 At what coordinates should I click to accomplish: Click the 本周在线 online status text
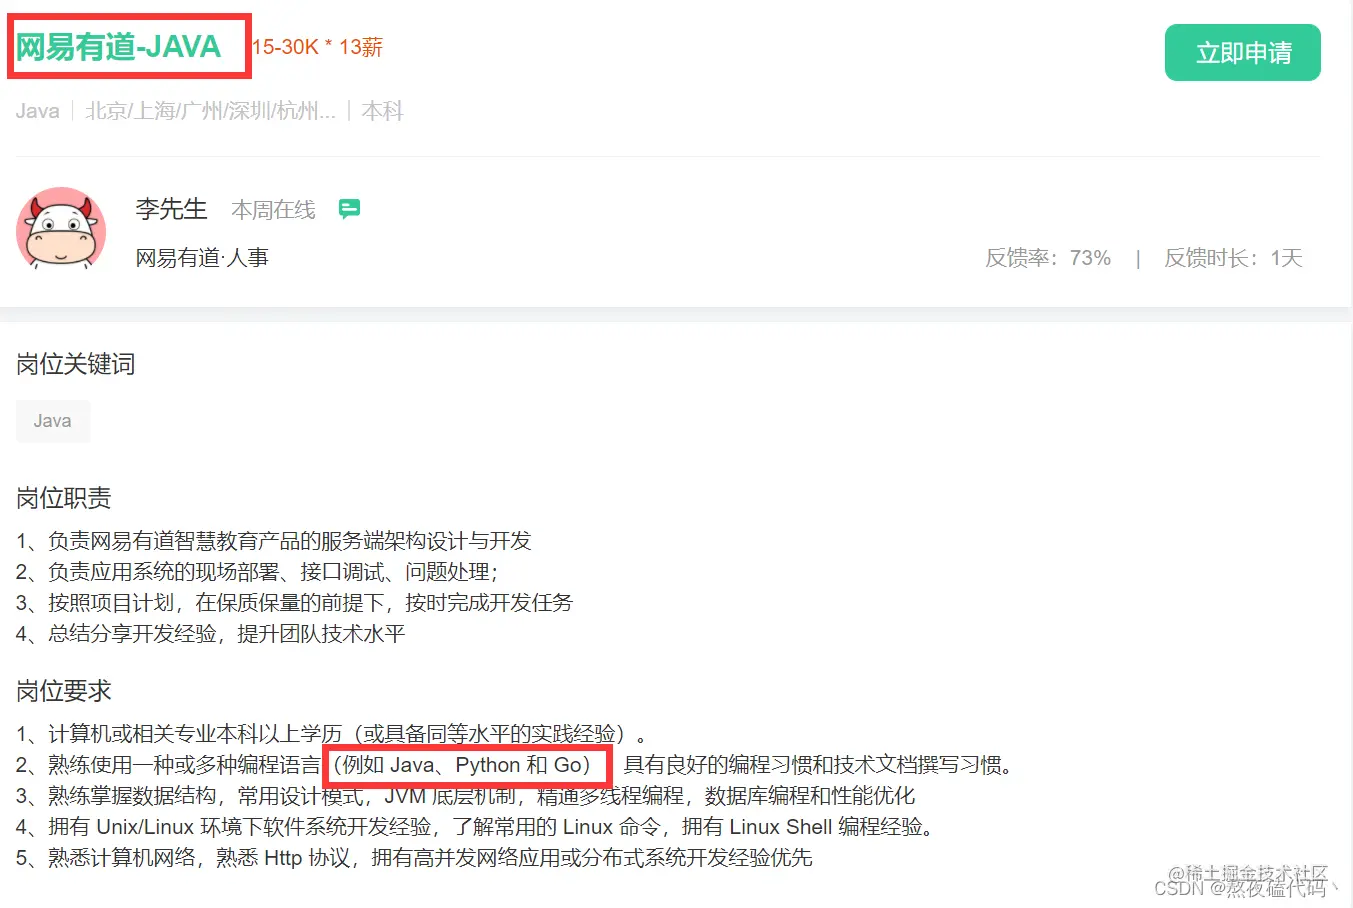[x=273, y=210]
